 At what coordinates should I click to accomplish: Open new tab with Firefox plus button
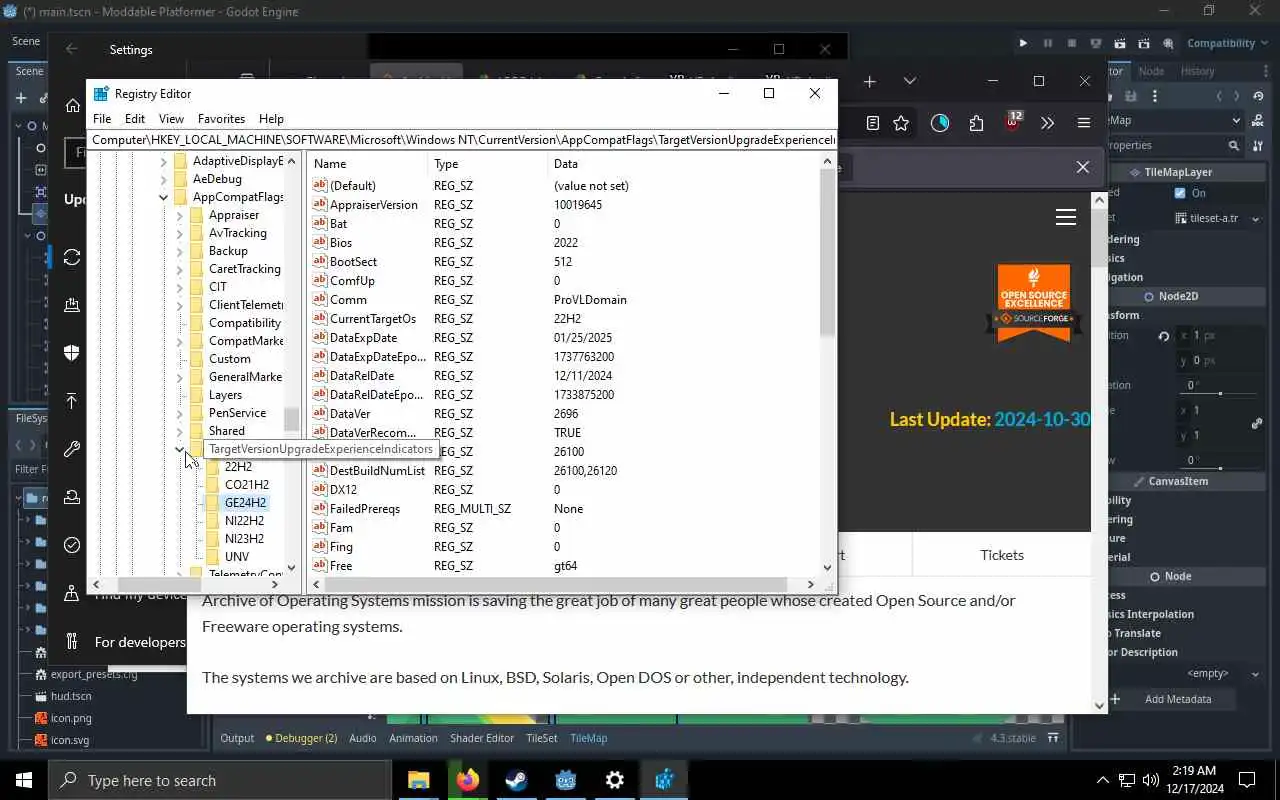pos(869,81)
